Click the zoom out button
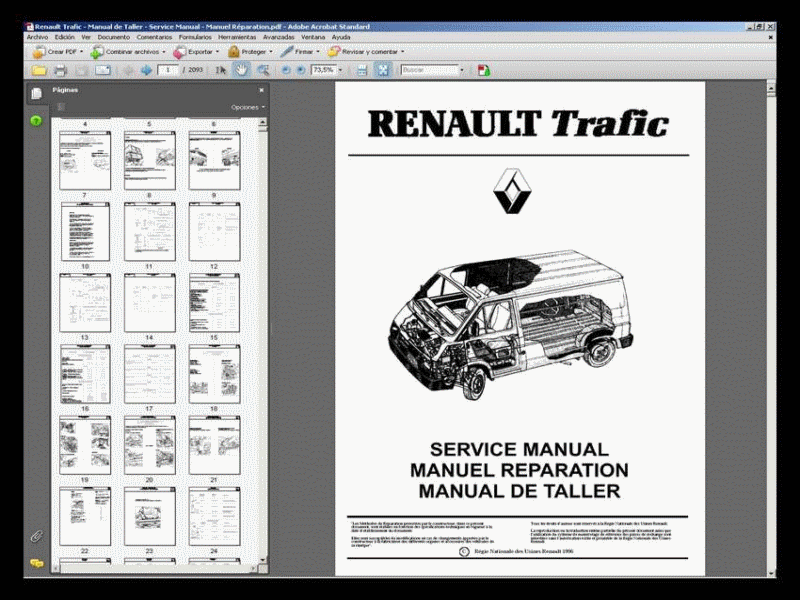This screenshot has width=800, height=600. [x=286, y=70]
